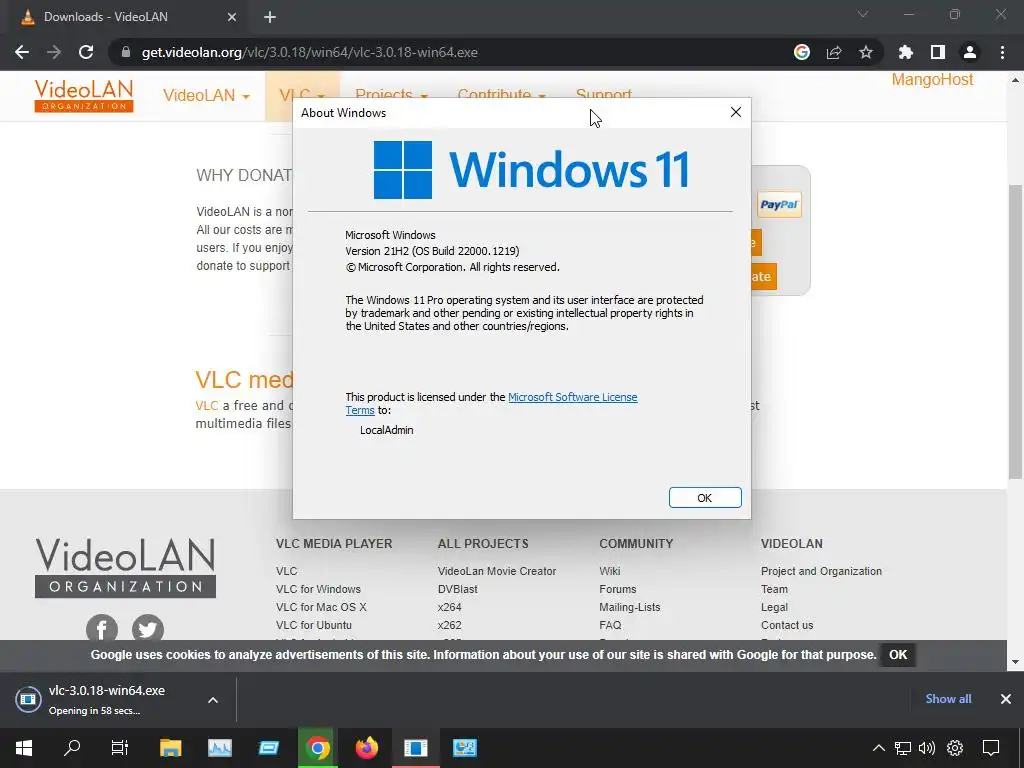The width and height of the screenshot is (1024, 768).
Task: Click Show all downloads
Action: pos(948,699)
